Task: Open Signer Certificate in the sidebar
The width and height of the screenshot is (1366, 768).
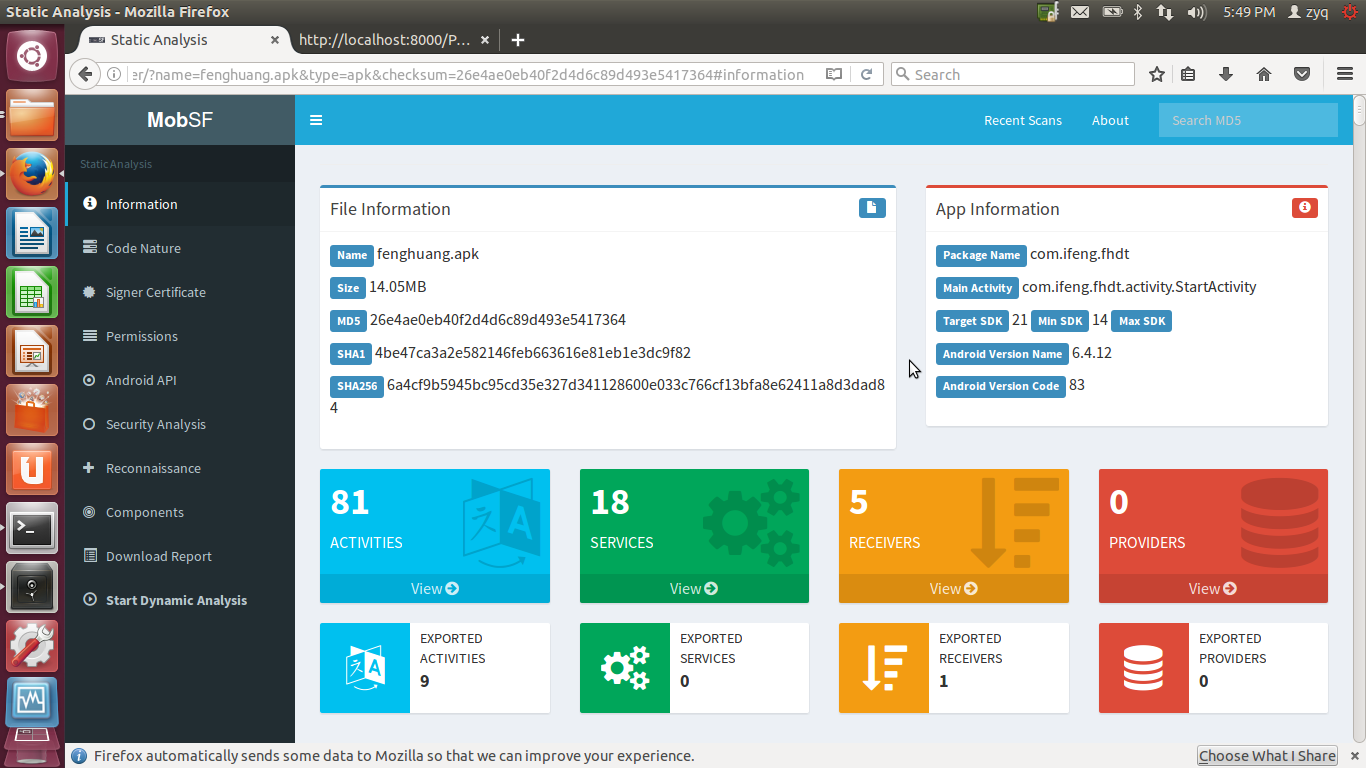Action: click(x=180, y=292)
